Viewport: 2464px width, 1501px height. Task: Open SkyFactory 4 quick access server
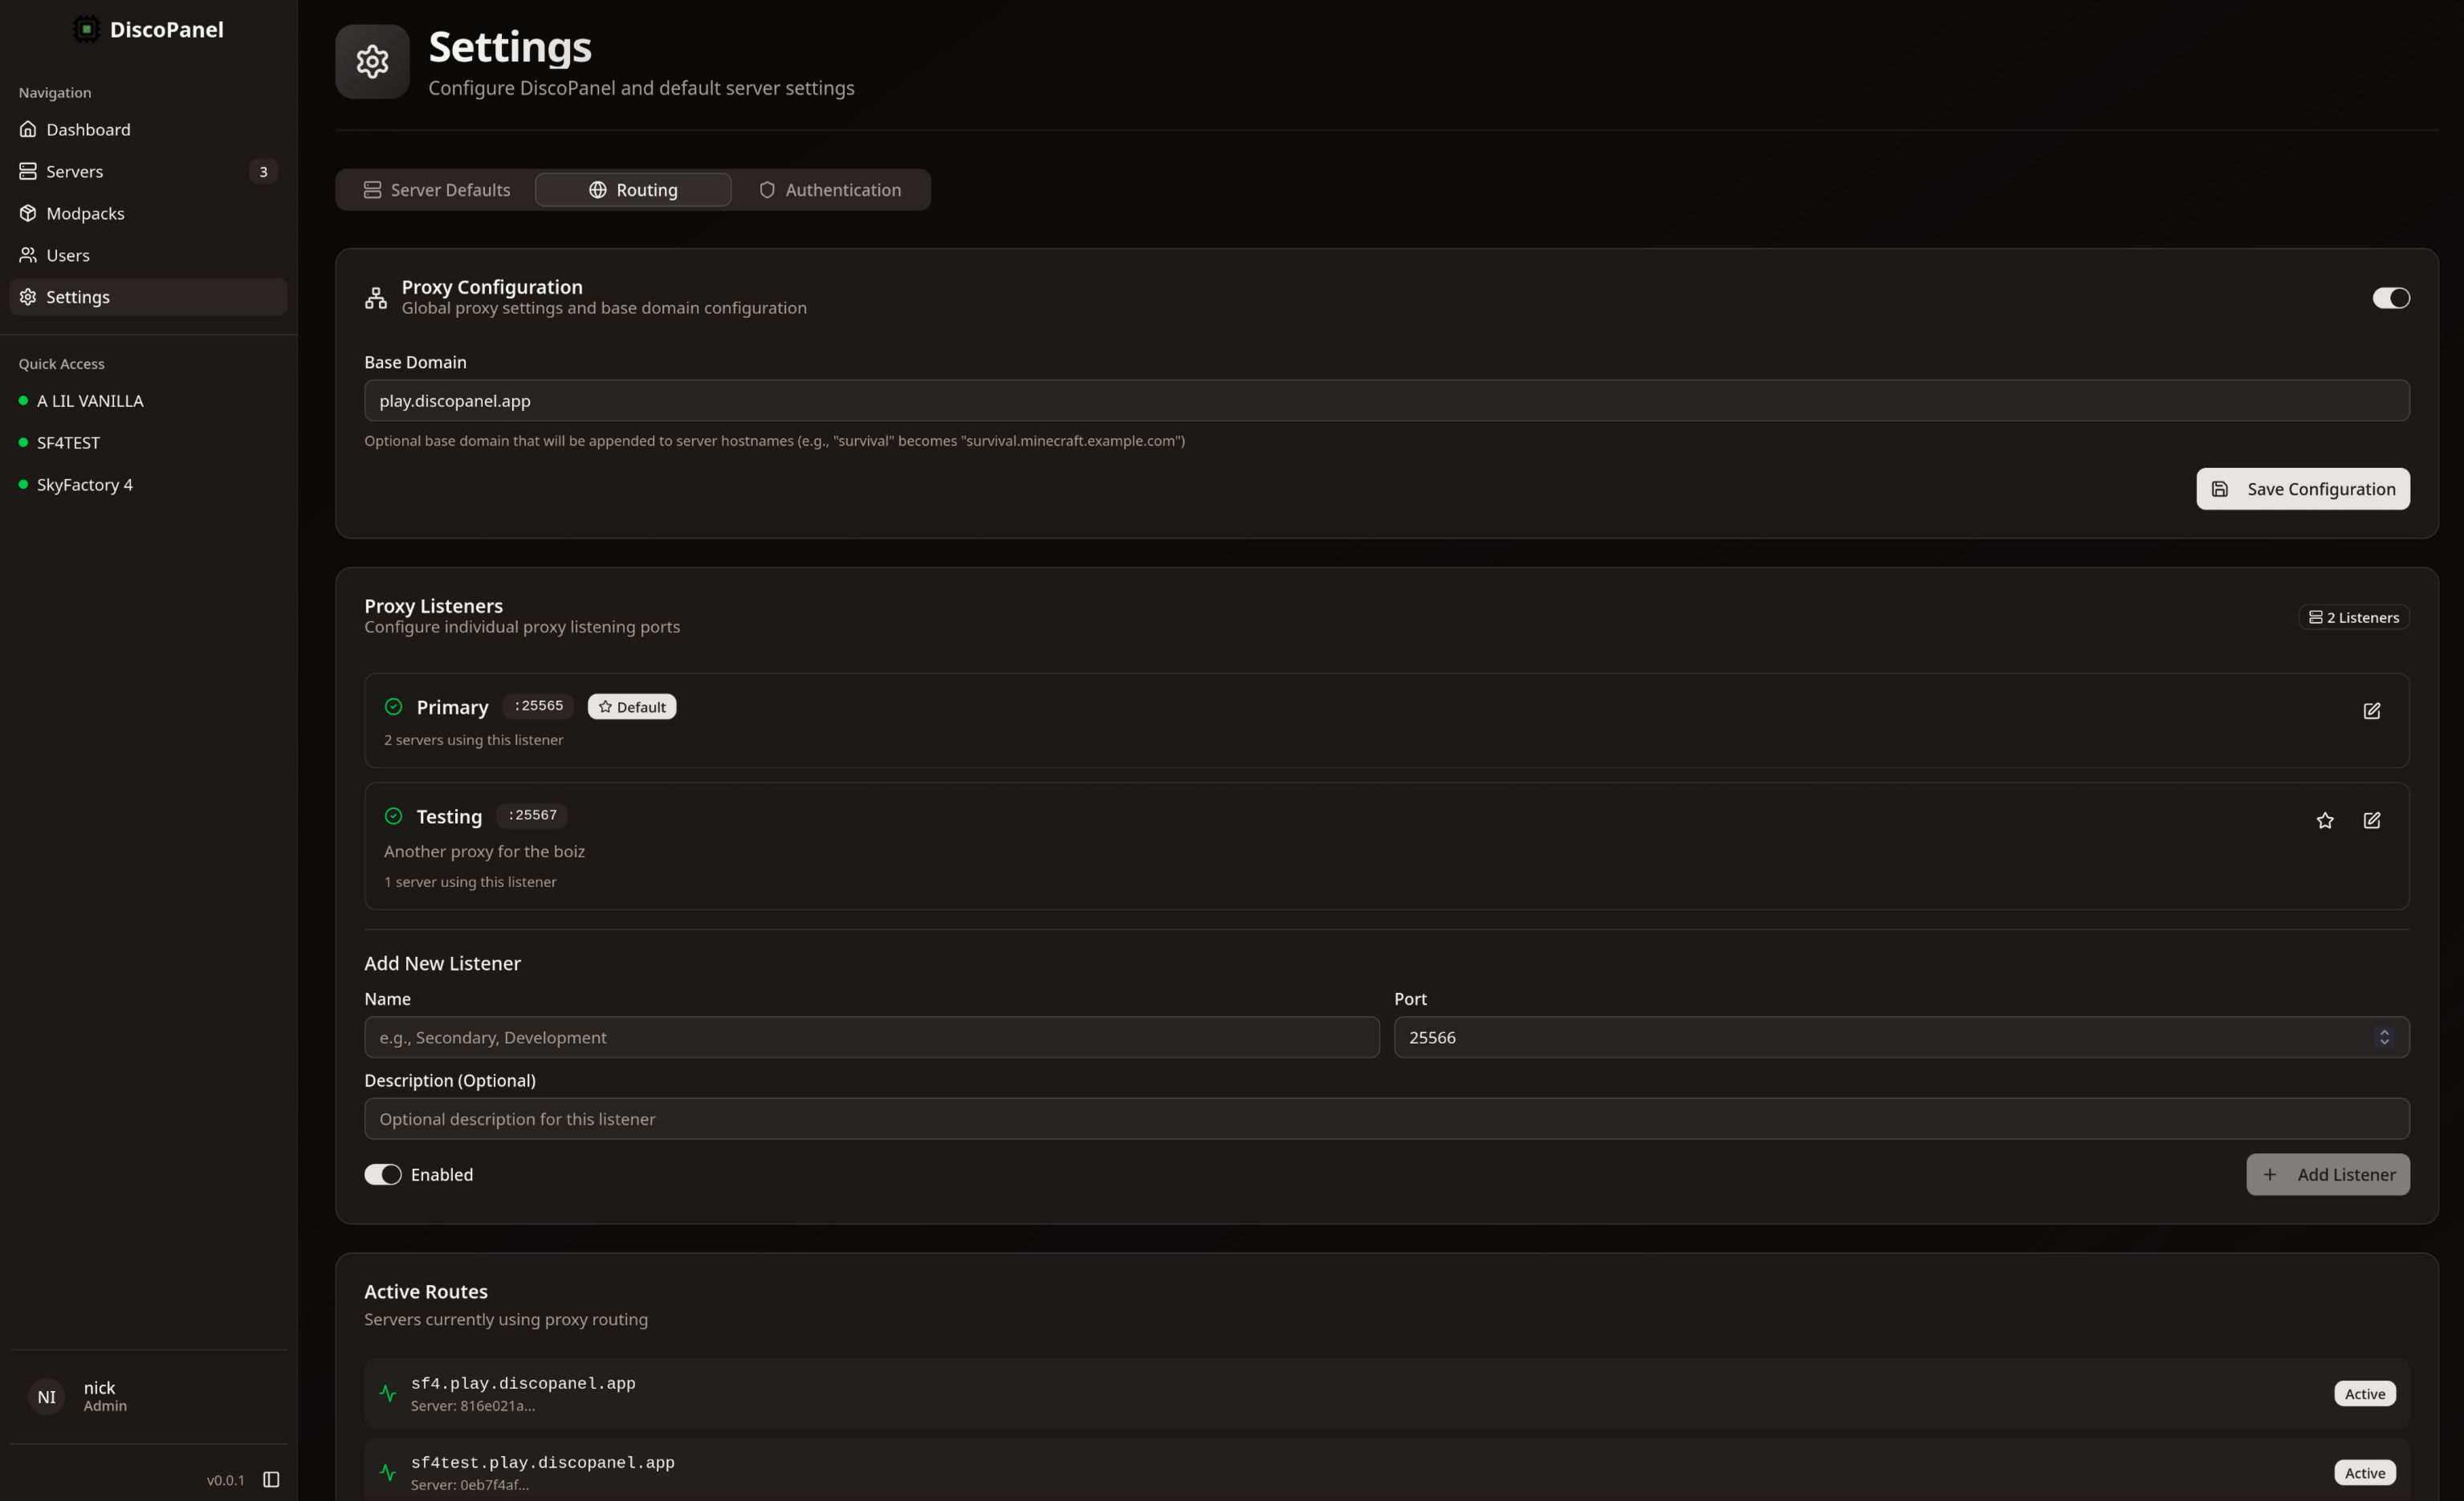[x=148, y=485]
